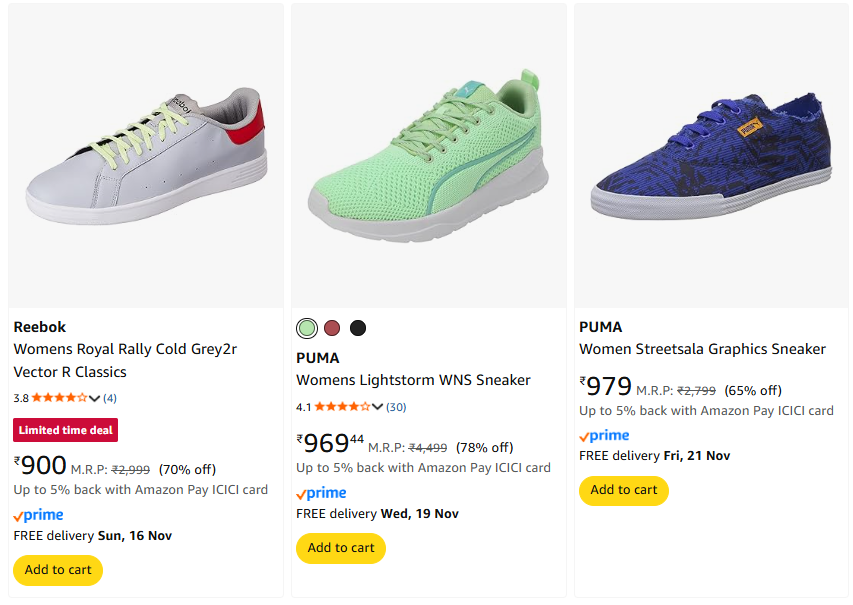Image resolution: width=853 pixels, height=605 pixels.
Task: Click the Prime logo under Reebok listing
Action: click(38, 515)
